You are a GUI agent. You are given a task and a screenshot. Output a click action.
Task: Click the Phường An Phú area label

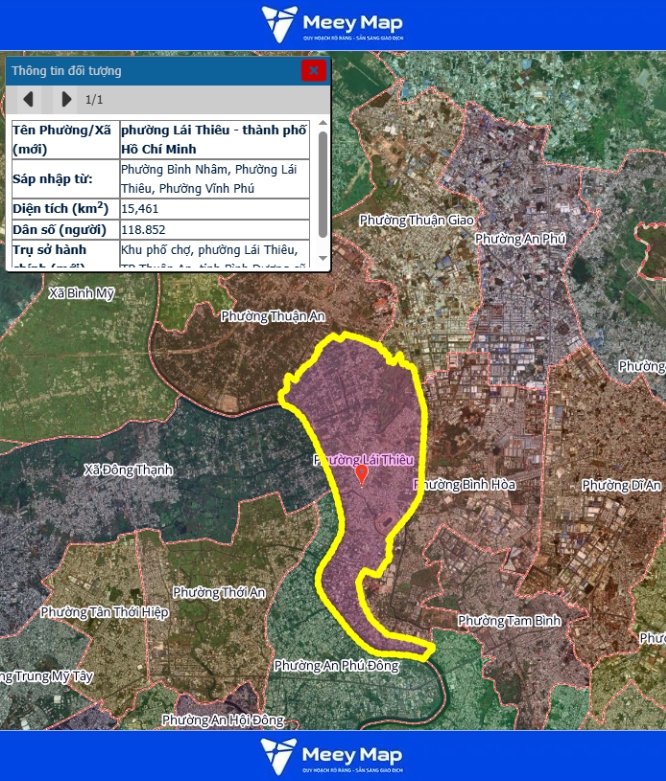pos(520,239)
